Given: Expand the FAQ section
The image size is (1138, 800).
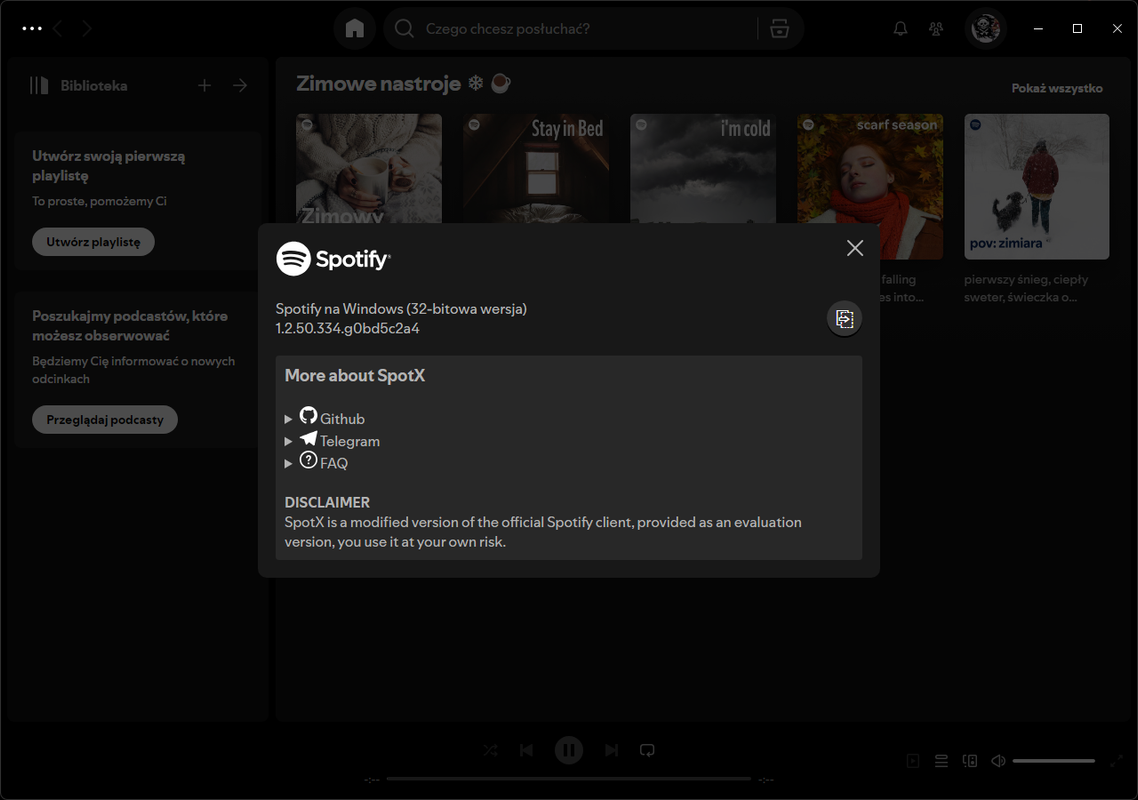Looking at the screenshot, I should pyautogui.click(x=288, y=463).
